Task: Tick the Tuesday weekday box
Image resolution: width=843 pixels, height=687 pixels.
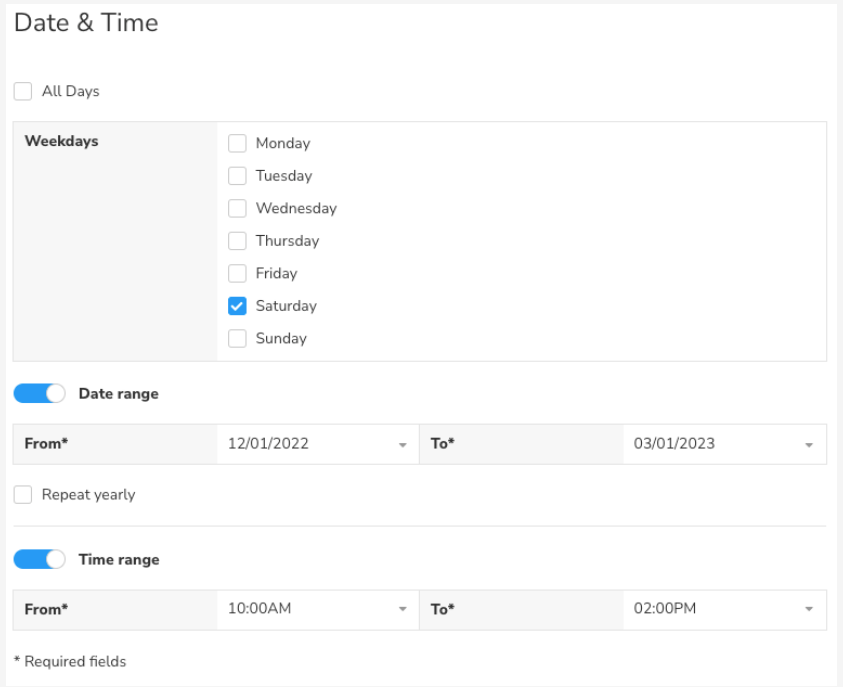Action: [x=237, y=176]
